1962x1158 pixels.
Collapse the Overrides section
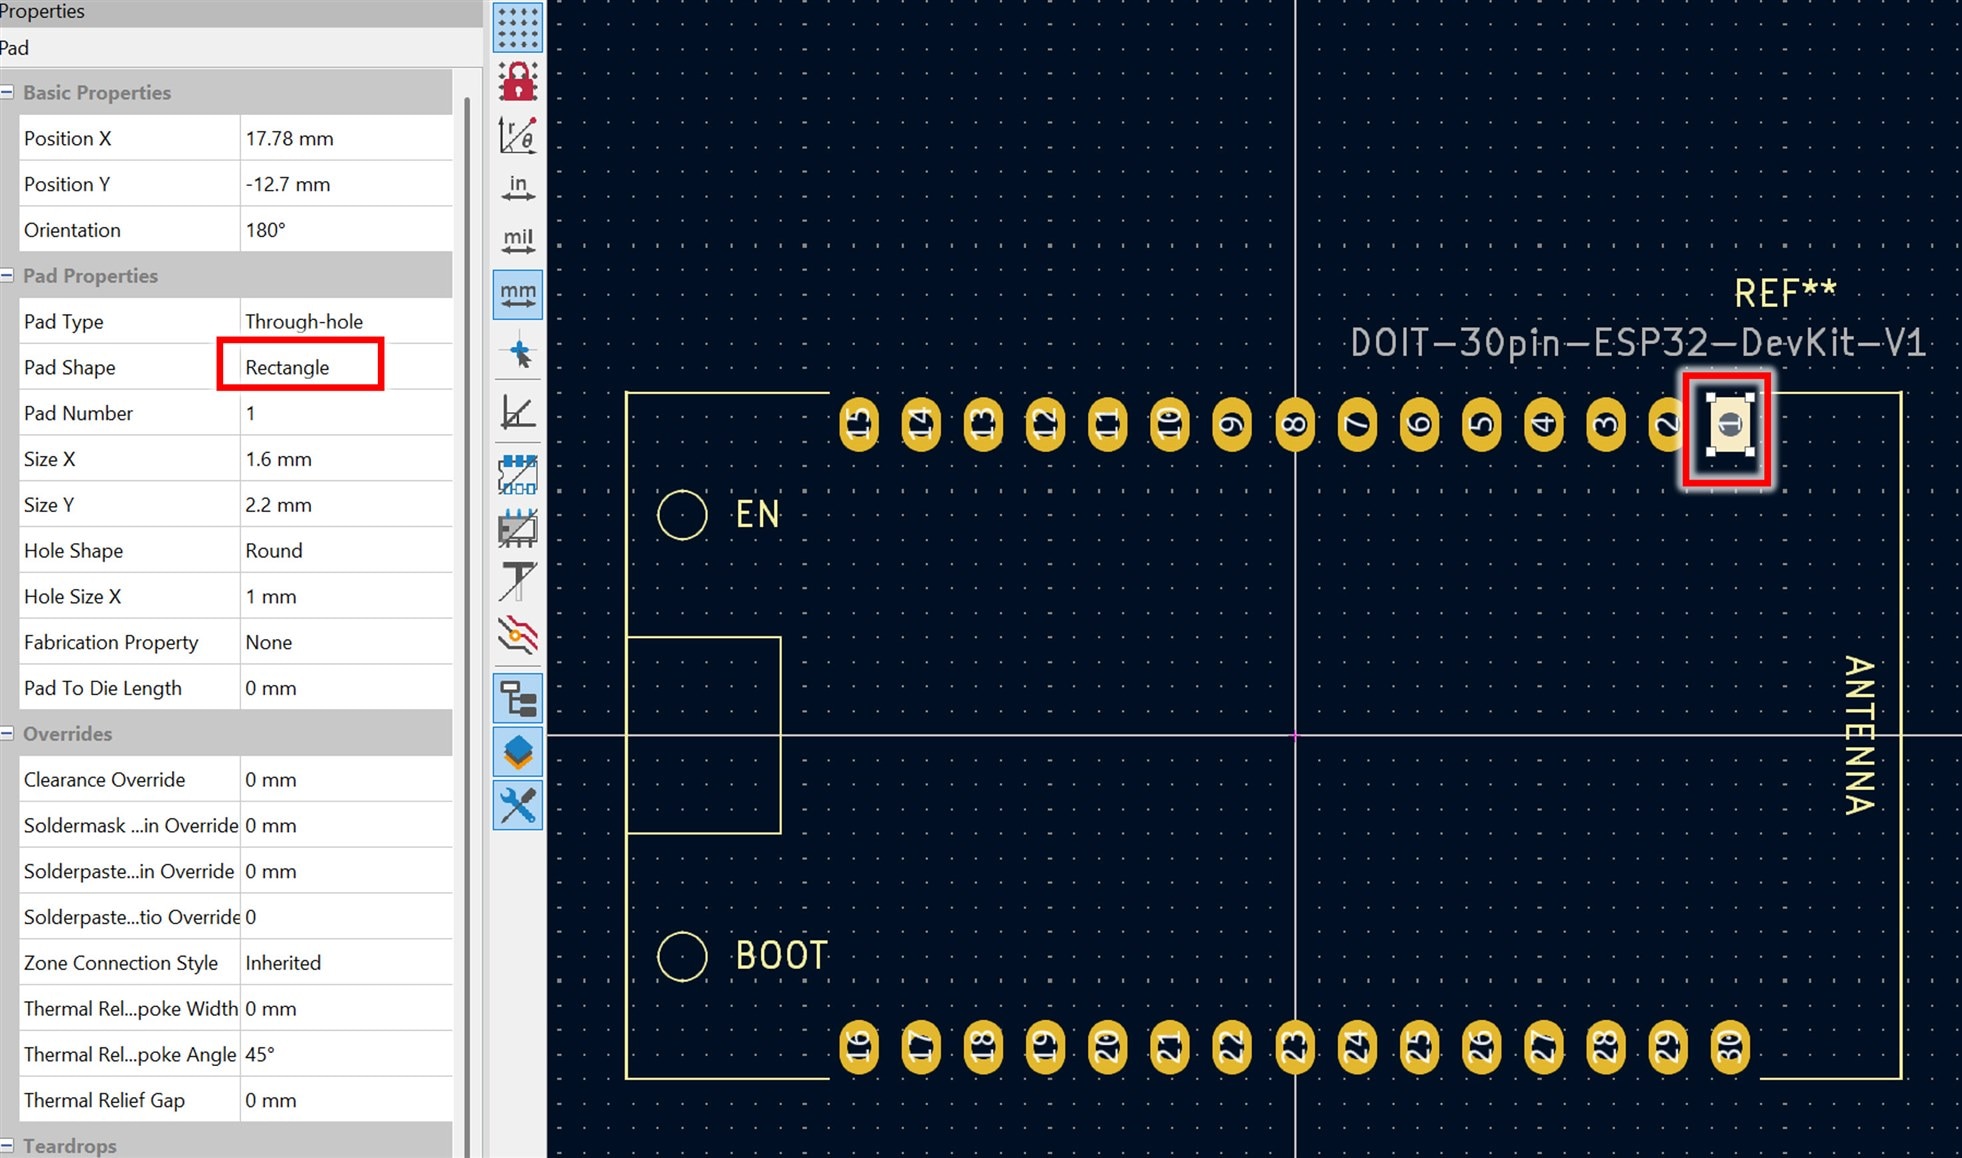(8, 733)
